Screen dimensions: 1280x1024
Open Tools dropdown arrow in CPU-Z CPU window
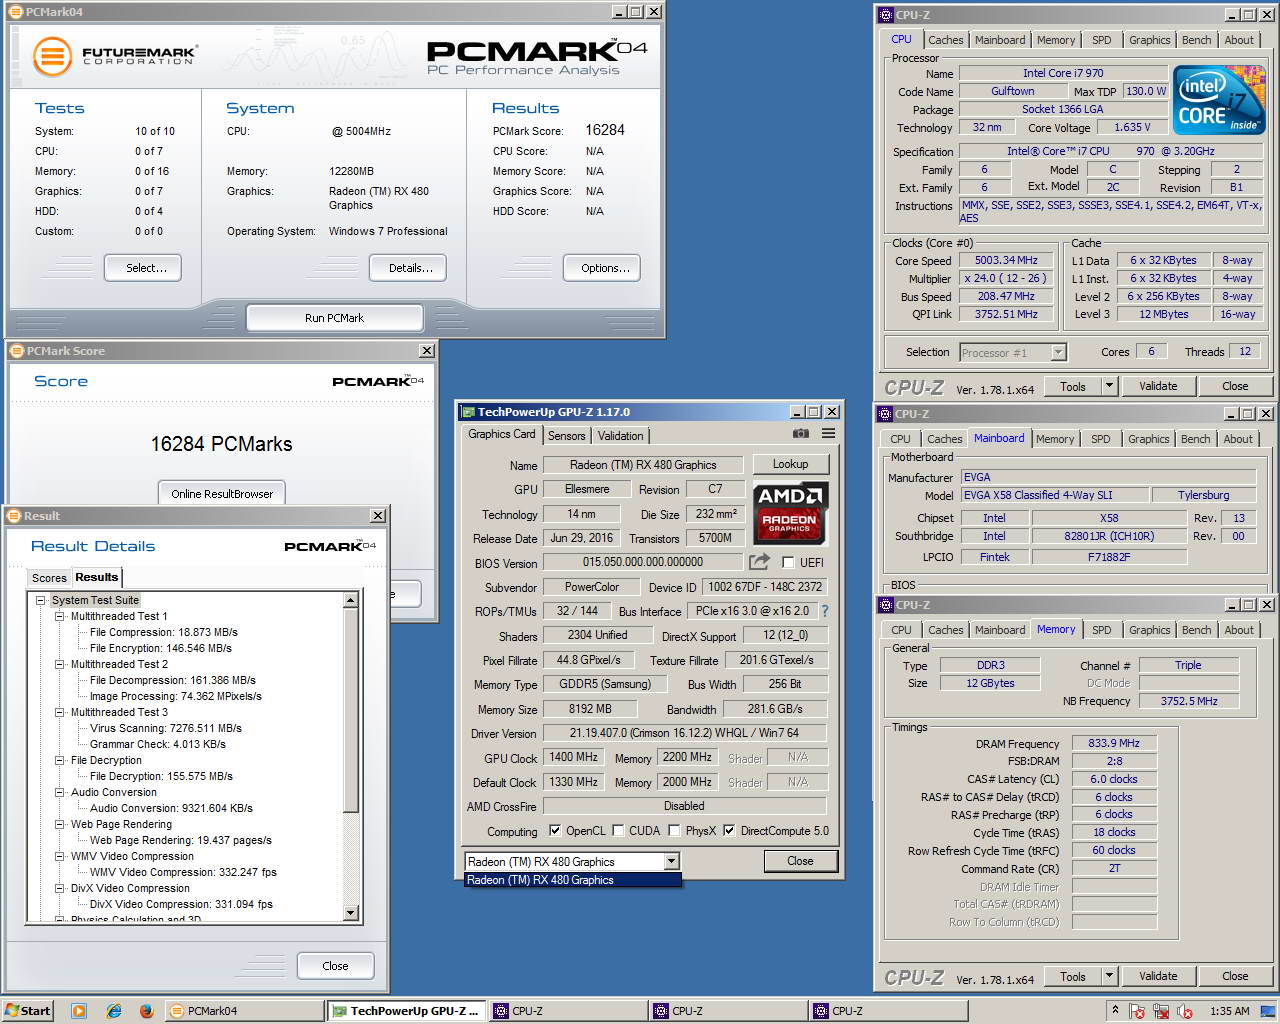(x=1108, y=386)
